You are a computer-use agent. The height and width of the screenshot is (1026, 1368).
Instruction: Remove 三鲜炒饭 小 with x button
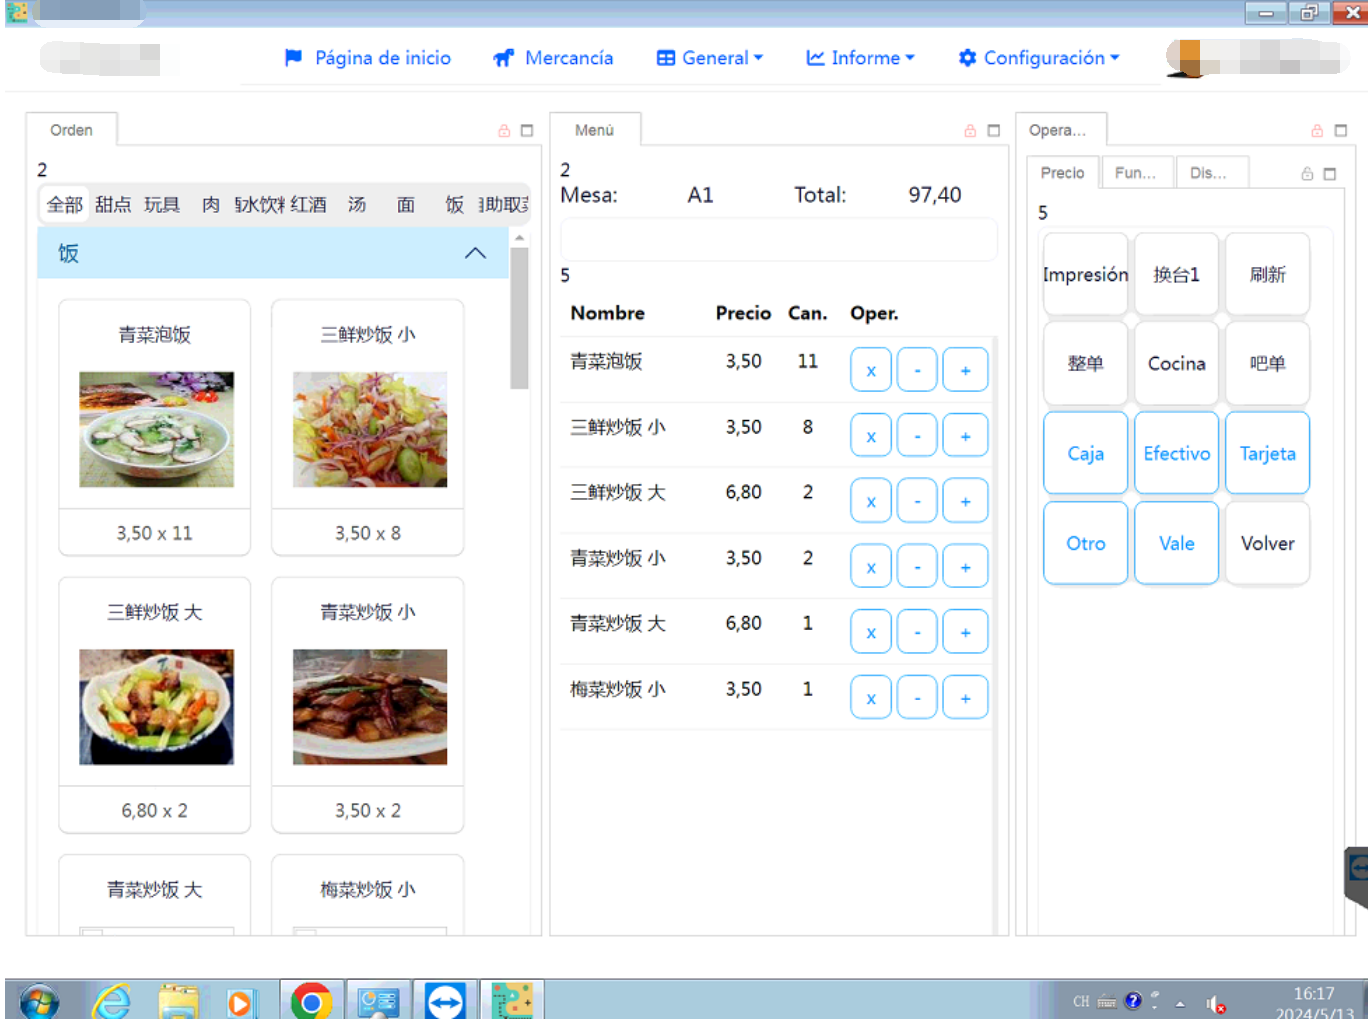(871, 436)
